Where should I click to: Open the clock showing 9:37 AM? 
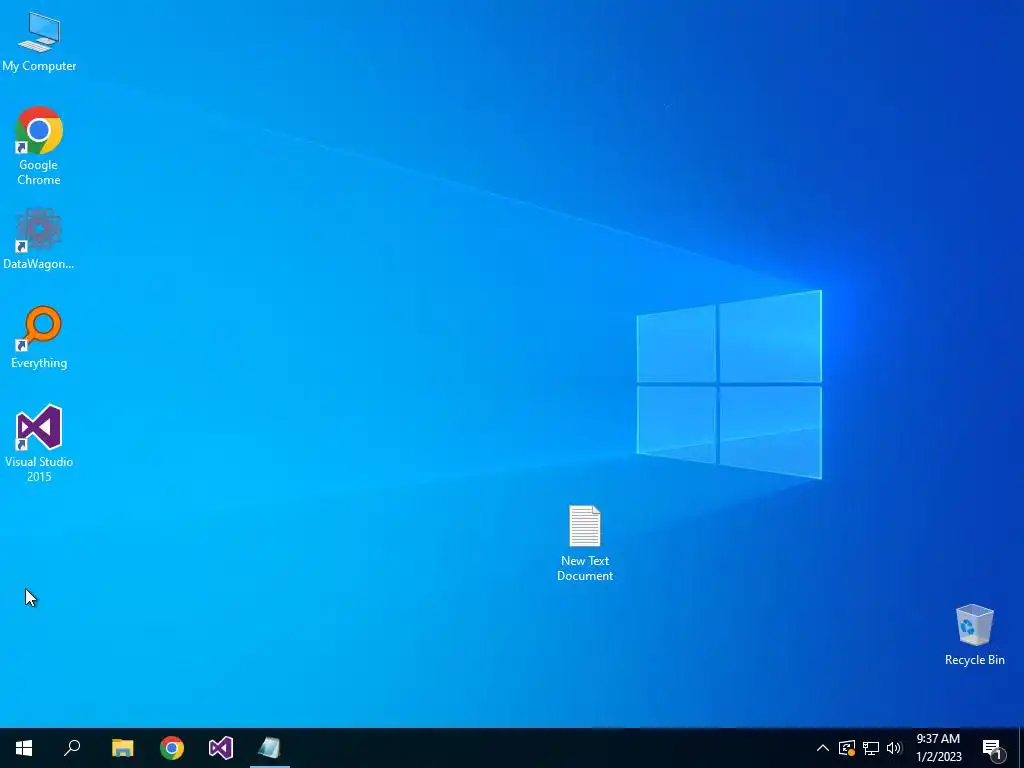(x=938, y=748)
